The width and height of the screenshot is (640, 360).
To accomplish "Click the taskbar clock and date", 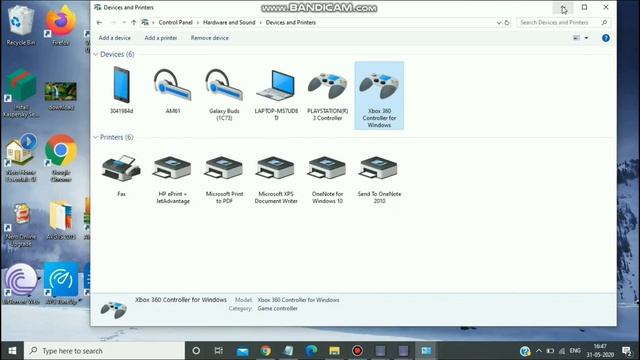I will [x=600, y=351].
